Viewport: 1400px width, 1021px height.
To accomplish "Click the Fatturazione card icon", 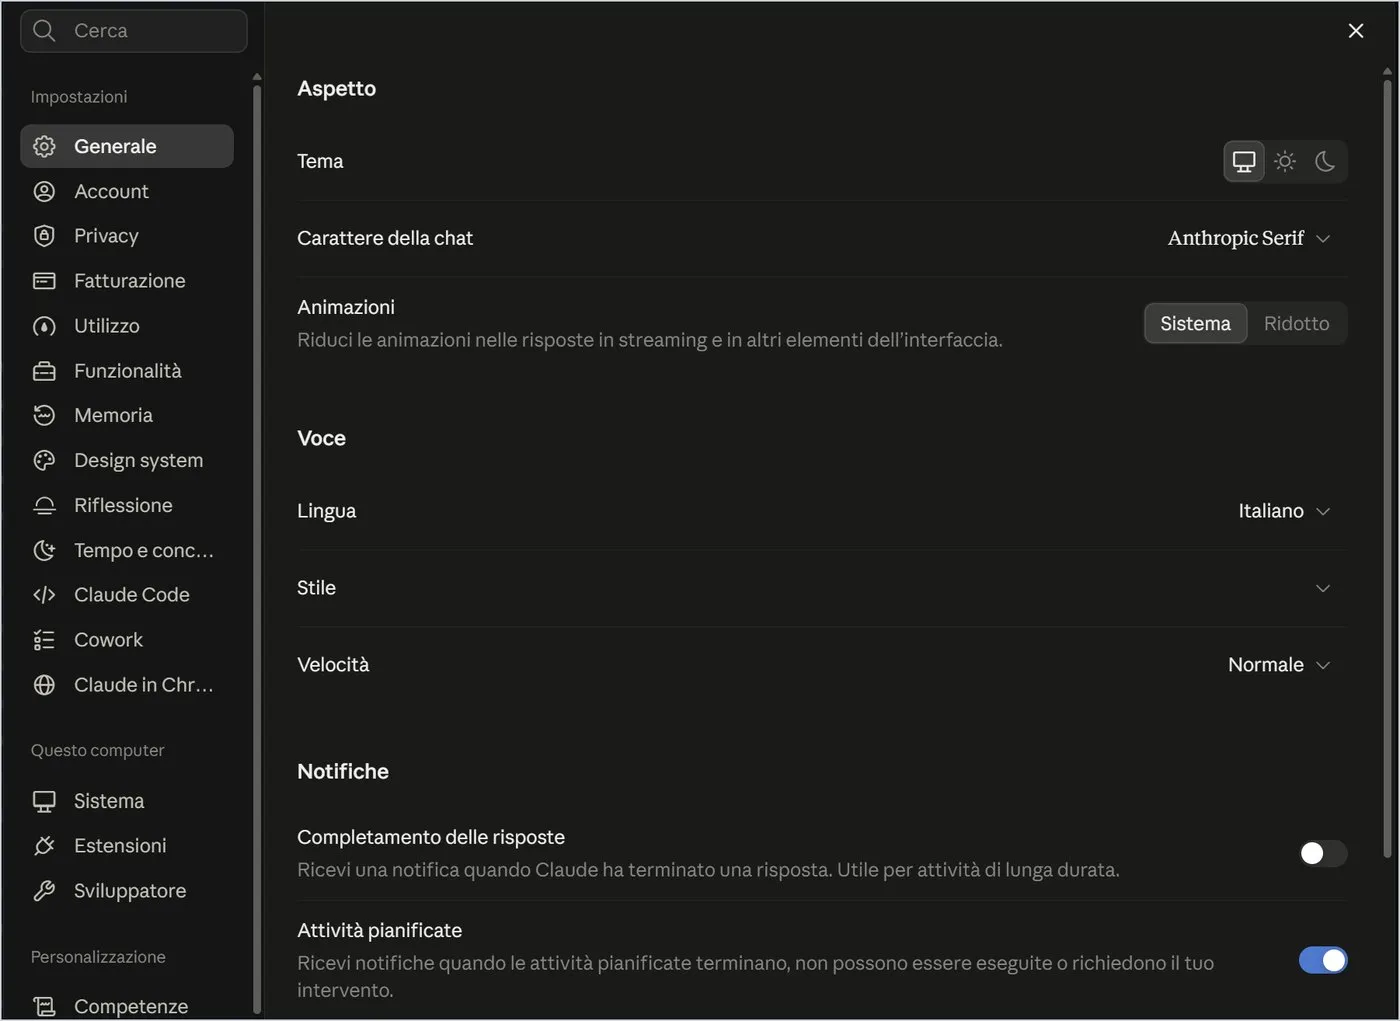I will coord(44,281).
